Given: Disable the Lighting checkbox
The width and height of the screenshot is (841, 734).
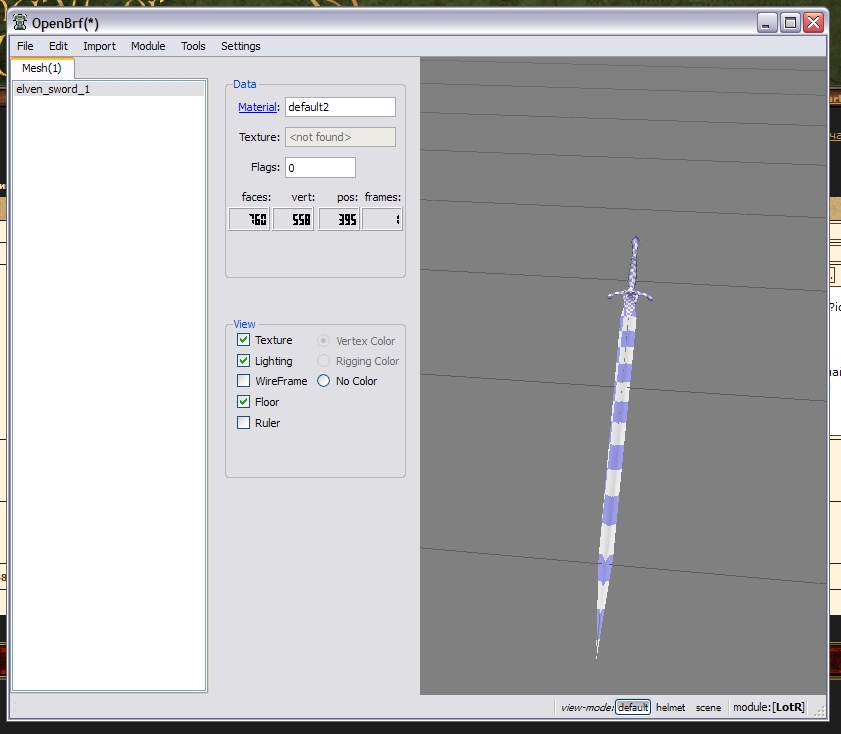Looking at the screenshot, I should click(x=244, y=361).
